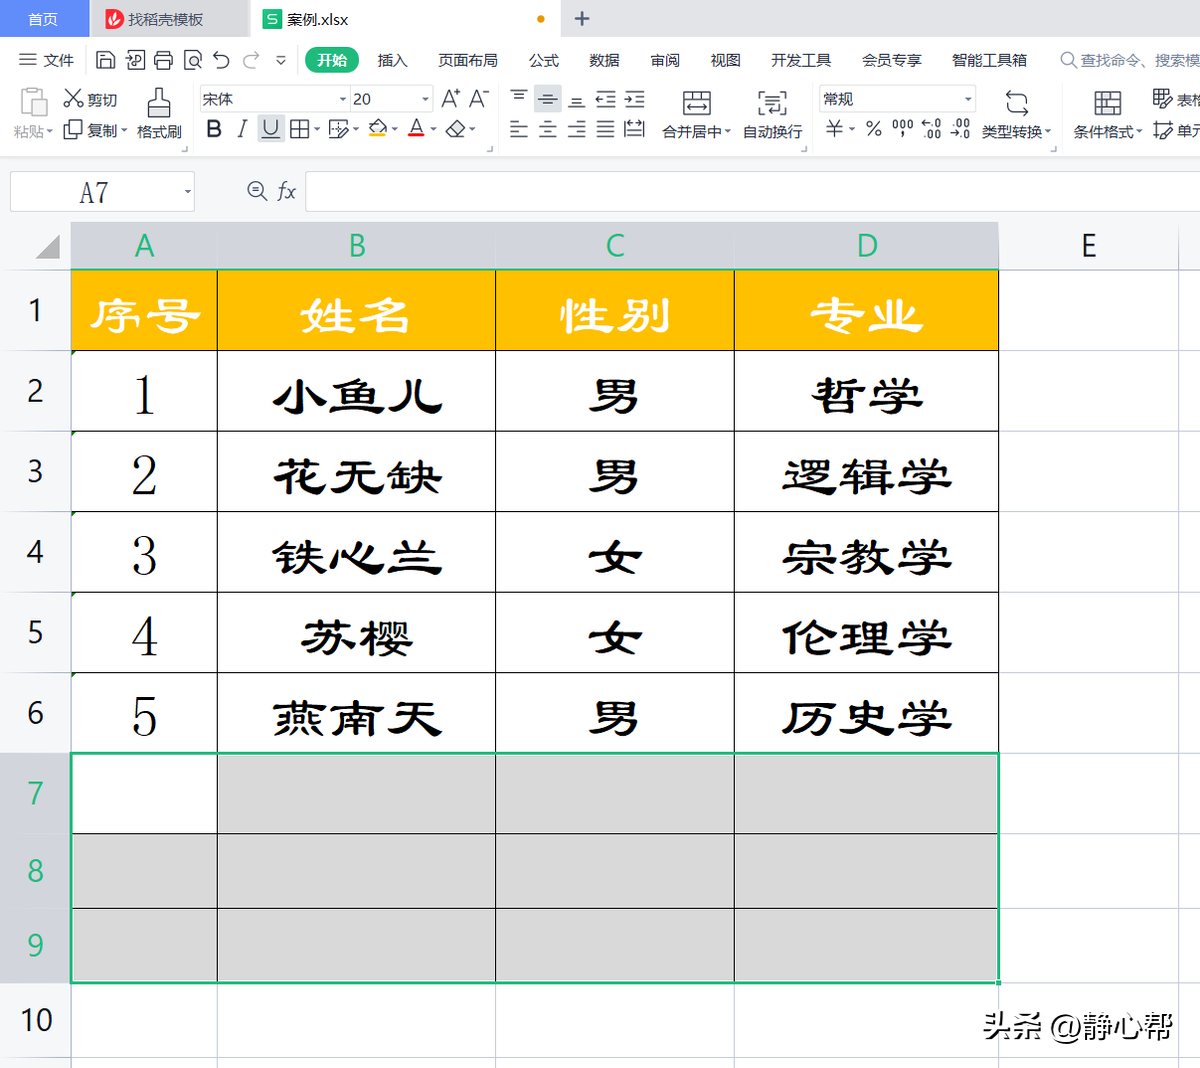
Task: Expand the borders dropdown arrow
Action: [x=317, y=129]
